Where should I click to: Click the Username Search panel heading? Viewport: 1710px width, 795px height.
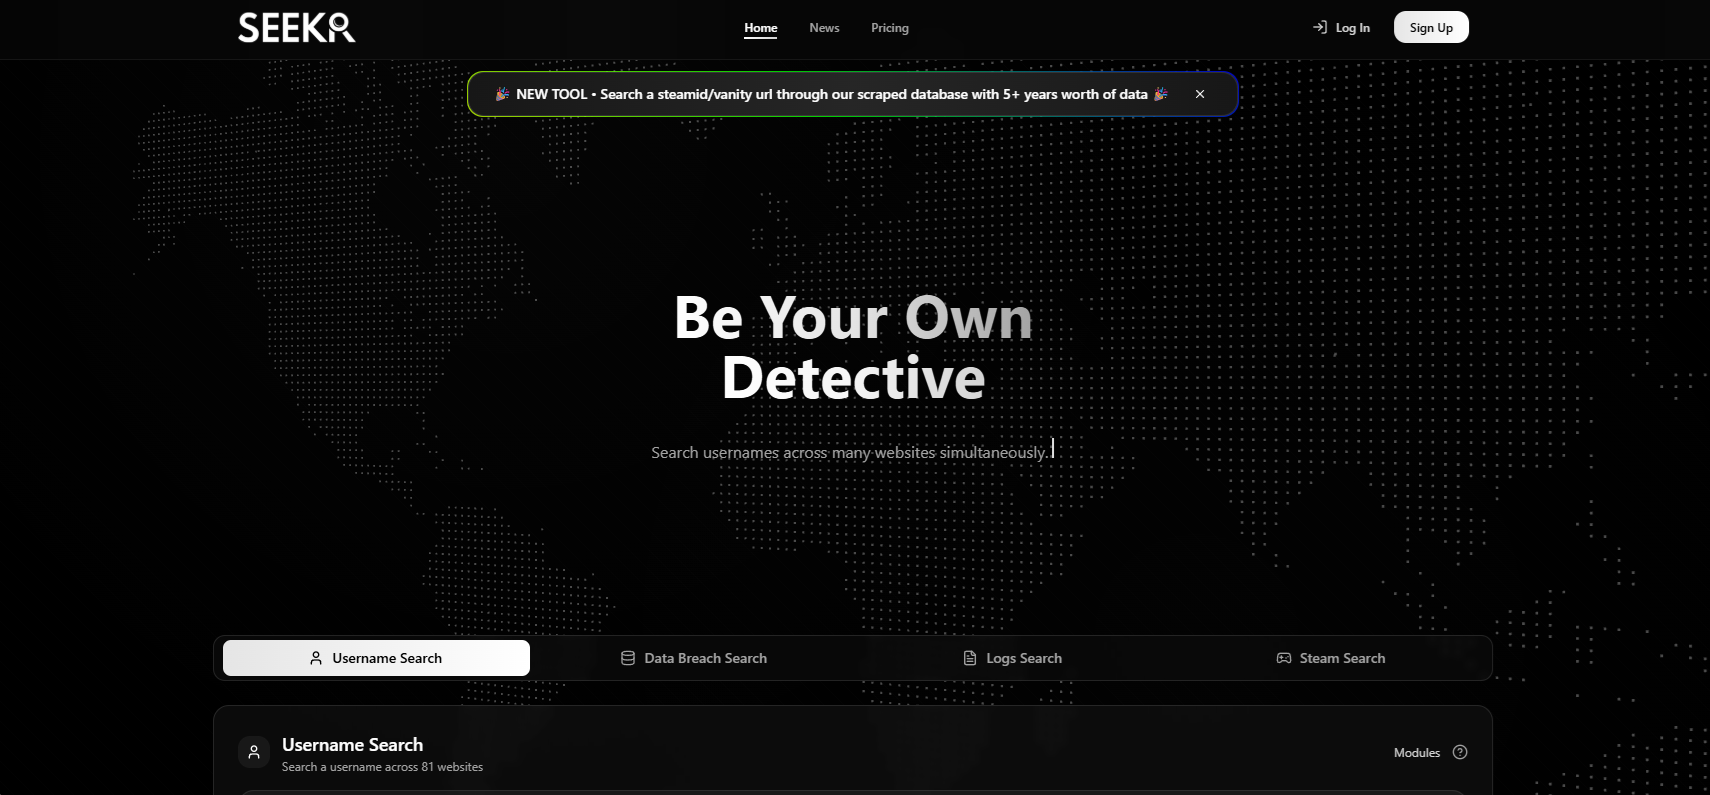click(x=352, y=745)
